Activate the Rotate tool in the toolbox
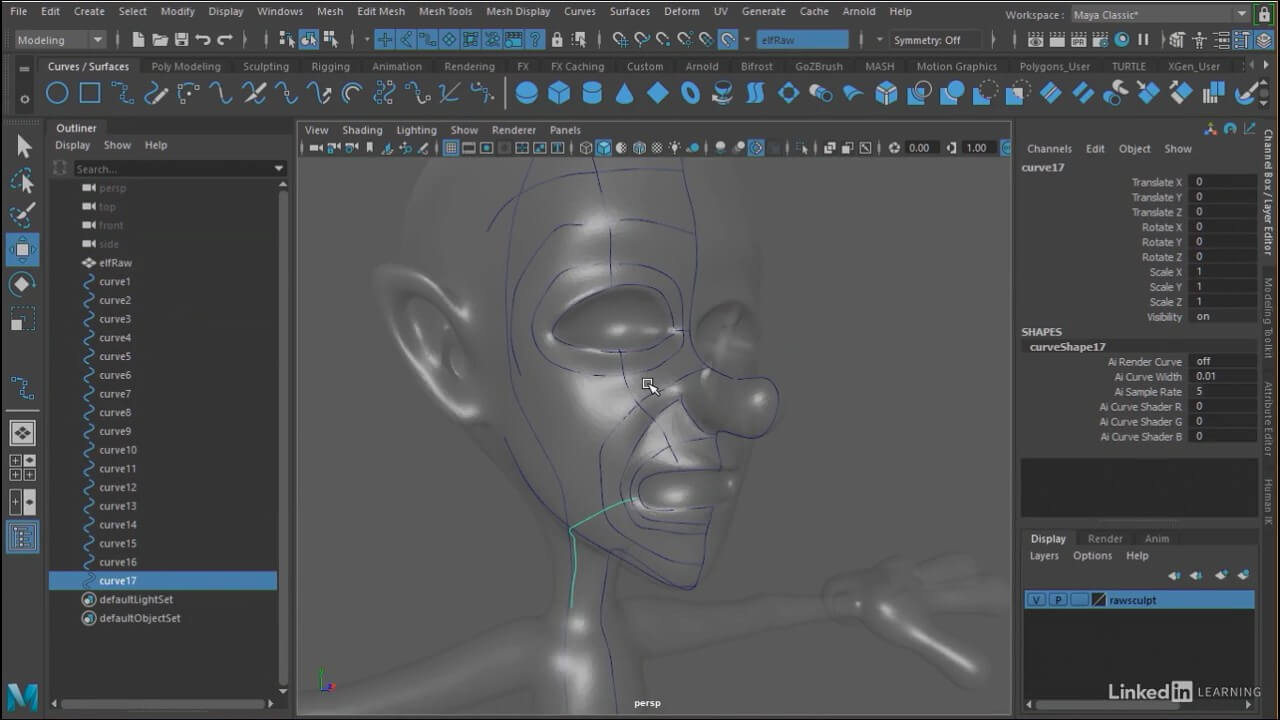 tap(23, 284)
